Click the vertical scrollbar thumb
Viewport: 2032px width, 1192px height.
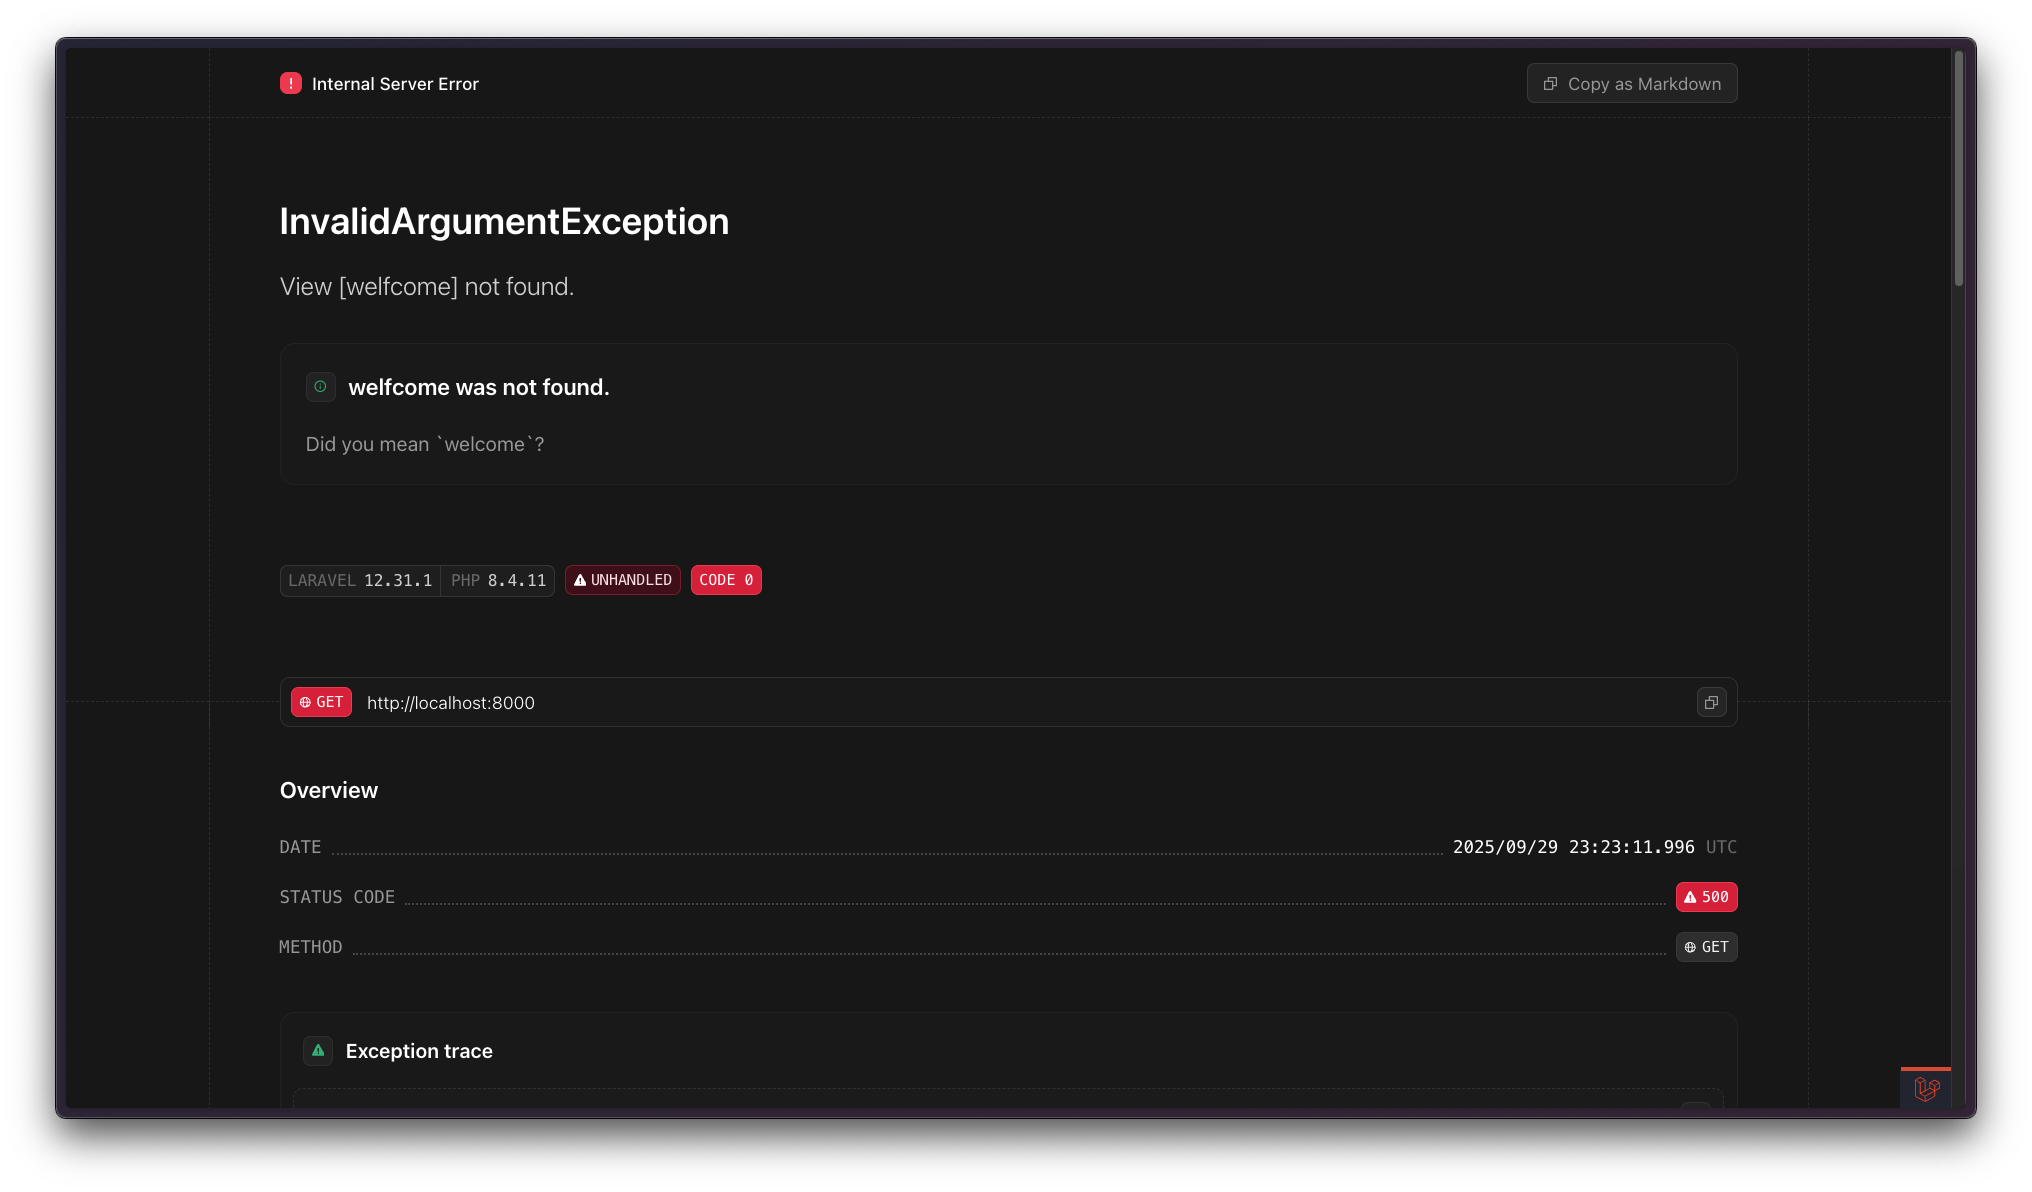point(1959,168)
